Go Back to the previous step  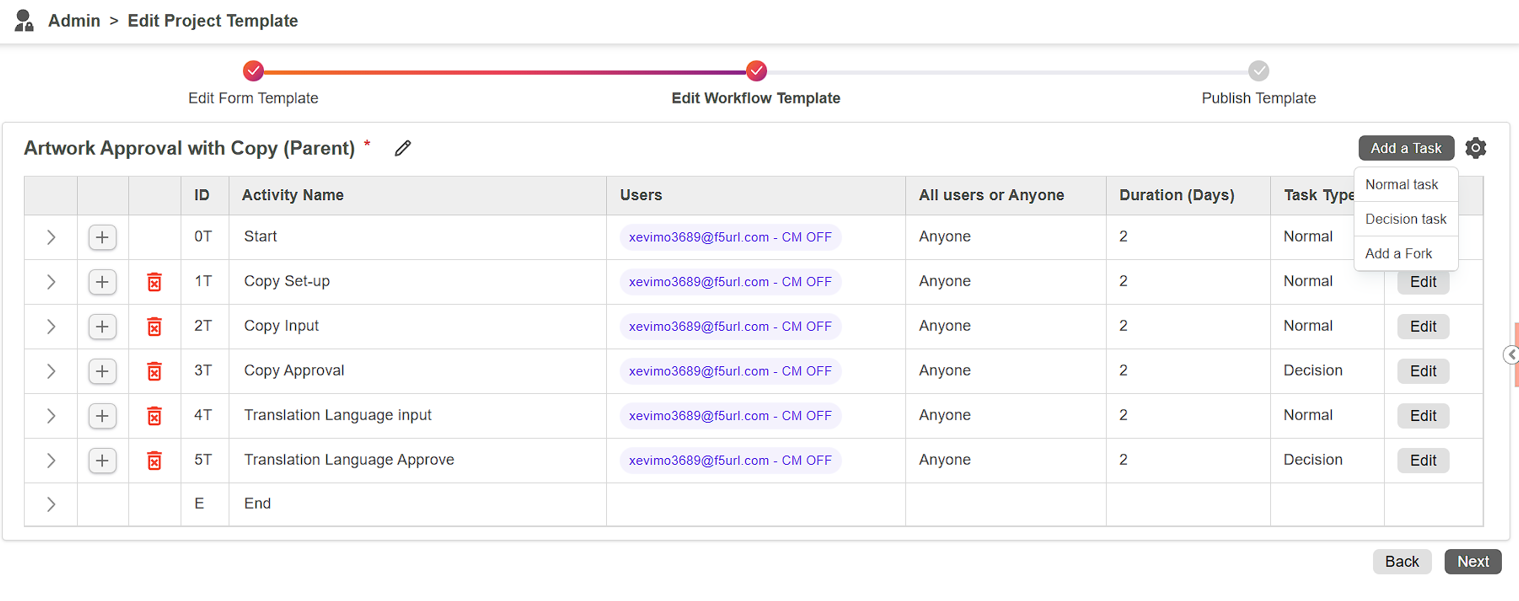[1401, 562]
